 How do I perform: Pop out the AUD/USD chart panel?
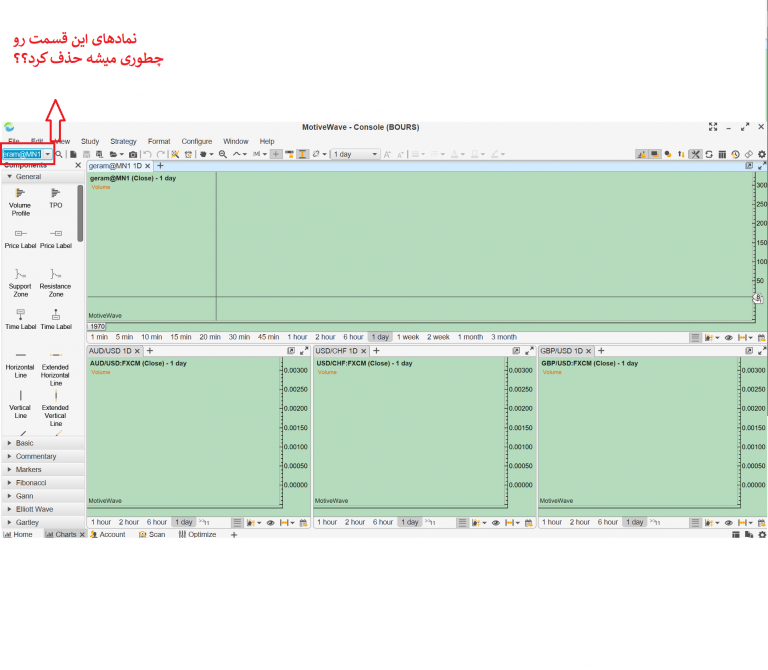(x=291, y=351)
